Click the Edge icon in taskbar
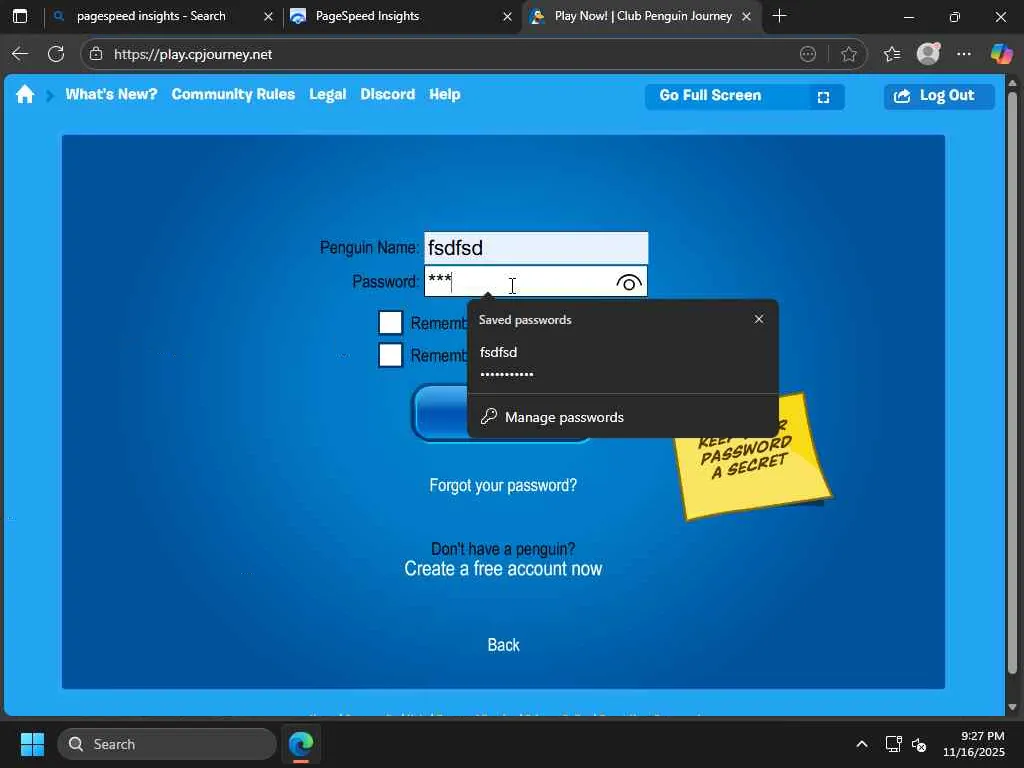This screenshot has width=1024, height=768. click(x=301, y=744)
